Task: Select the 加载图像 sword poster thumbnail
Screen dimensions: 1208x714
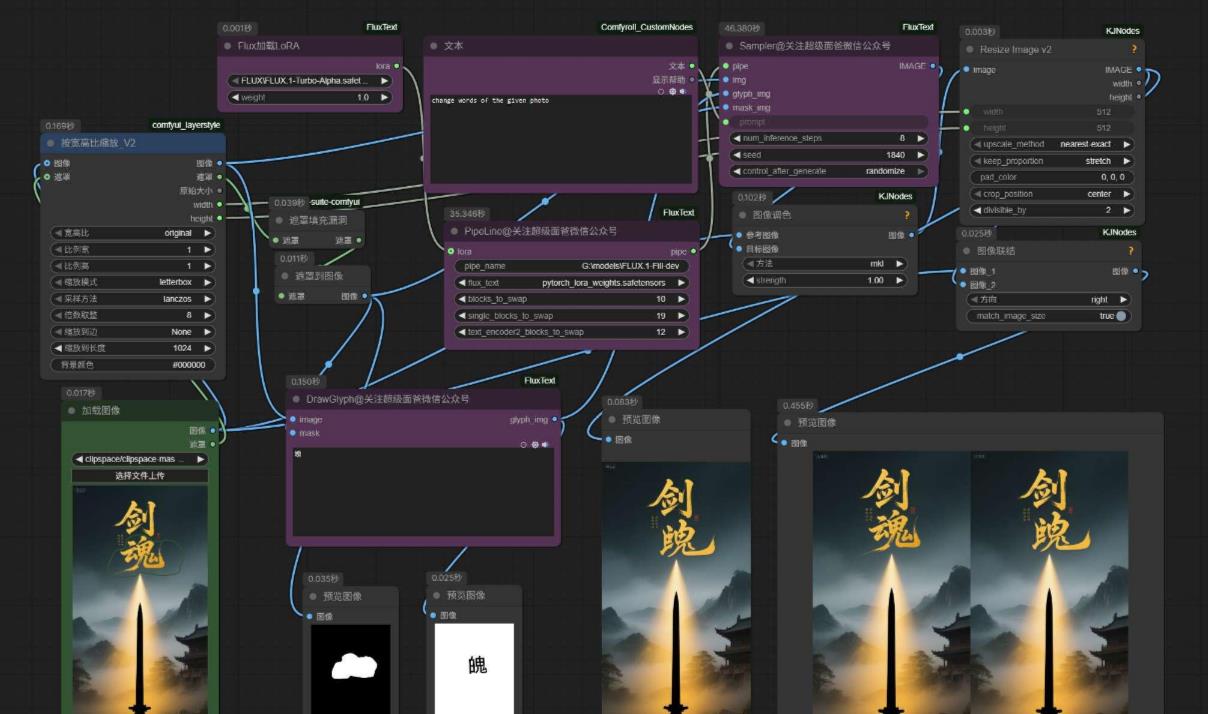Action: (140, 602)
